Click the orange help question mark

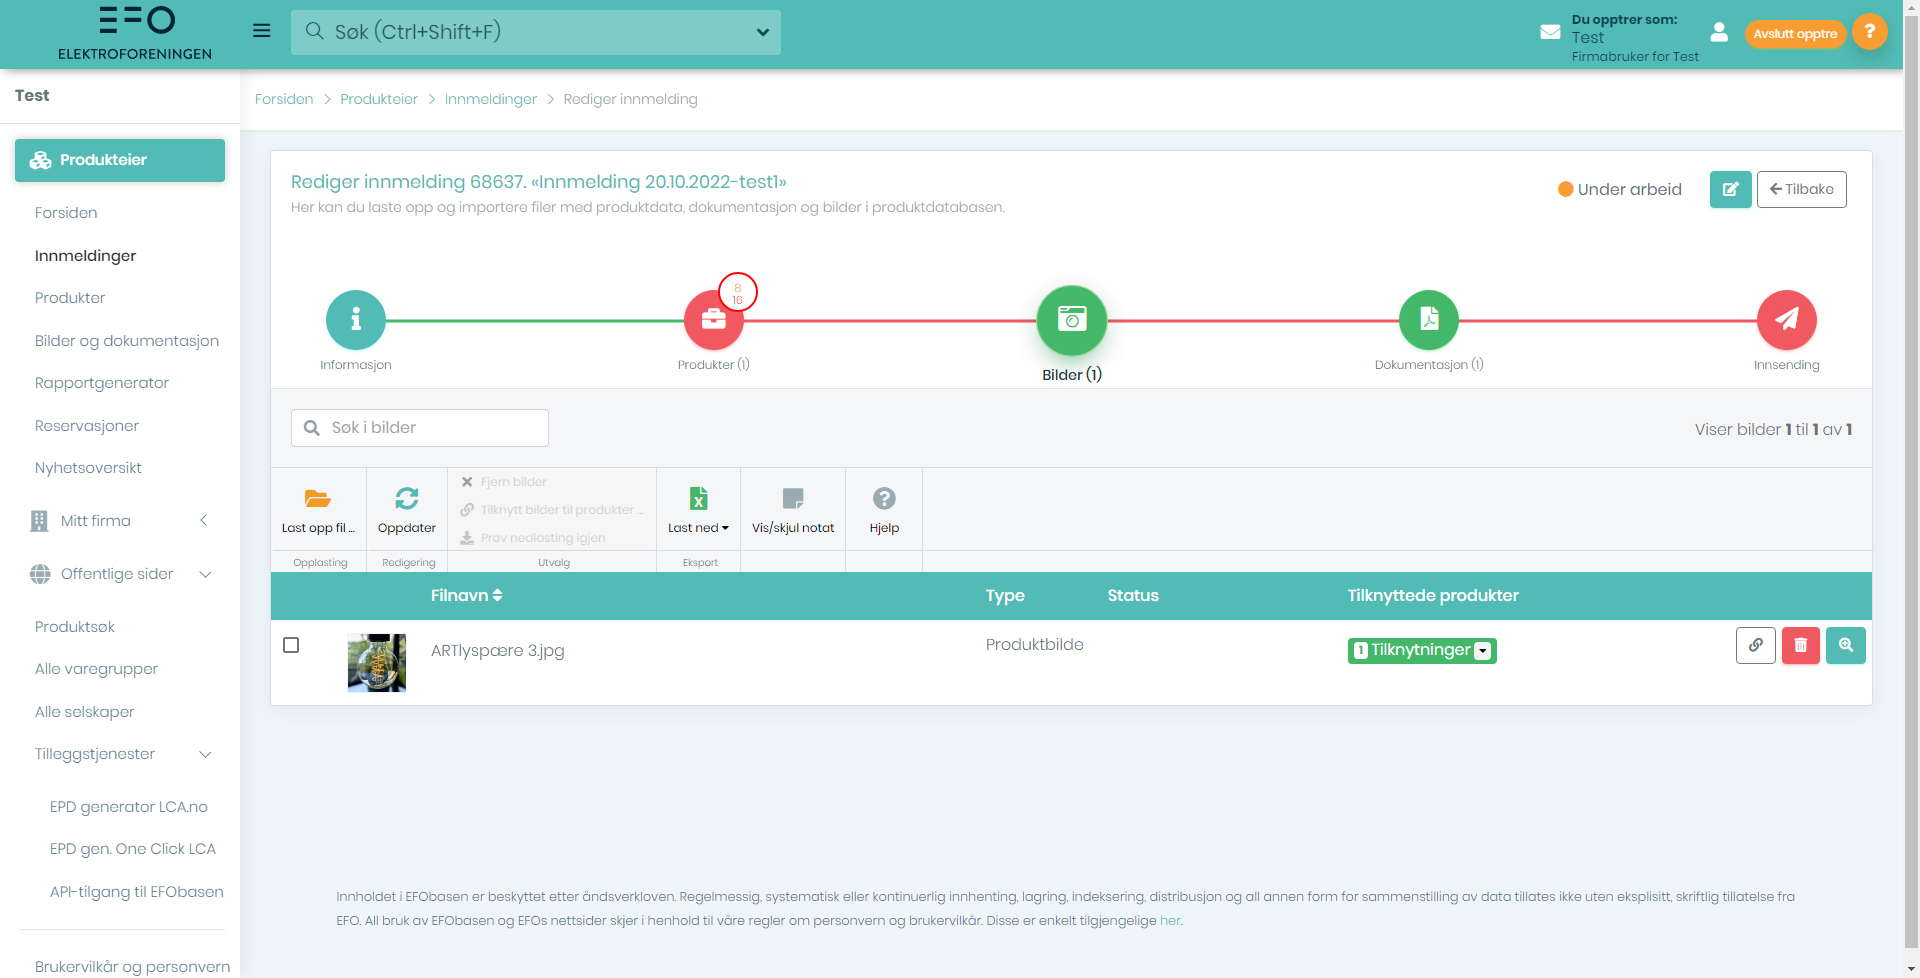point(1869,32)
